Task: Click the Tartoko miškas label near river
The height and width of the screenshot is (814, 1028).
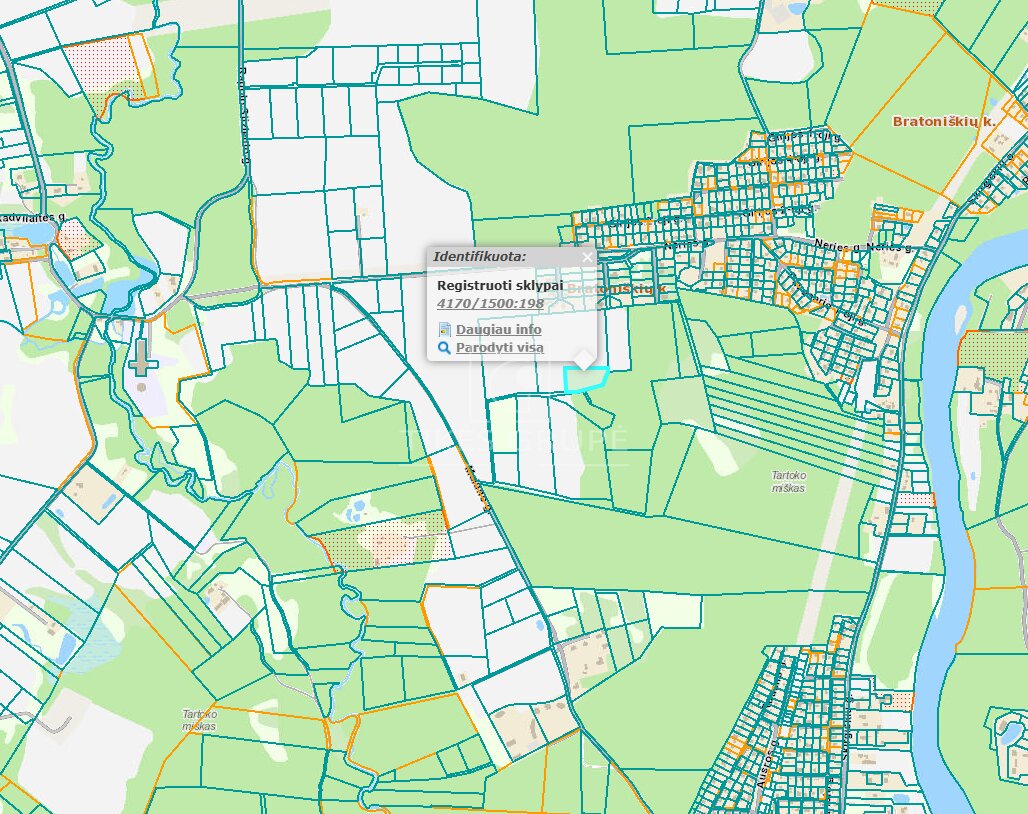Action: click(789, 482)
